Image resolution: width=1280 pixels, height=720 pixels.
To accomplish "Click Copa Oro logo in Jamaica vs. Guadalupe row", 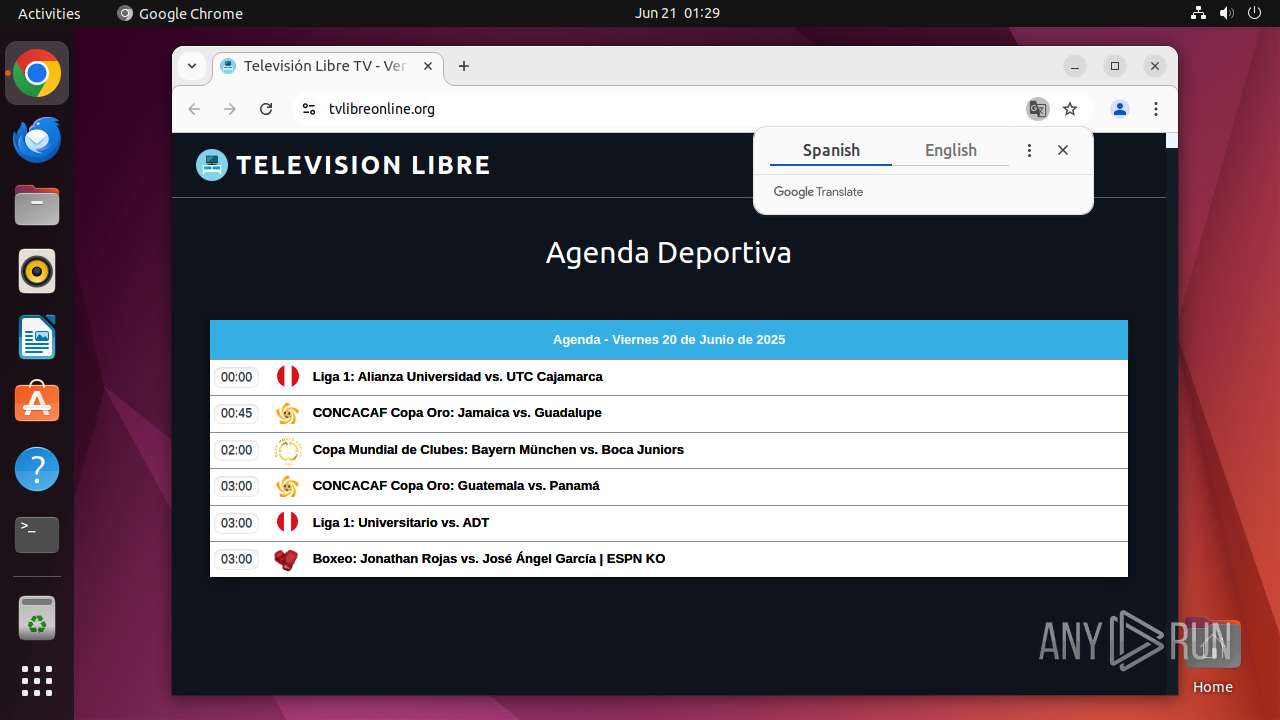I will (x=287, y=413).
